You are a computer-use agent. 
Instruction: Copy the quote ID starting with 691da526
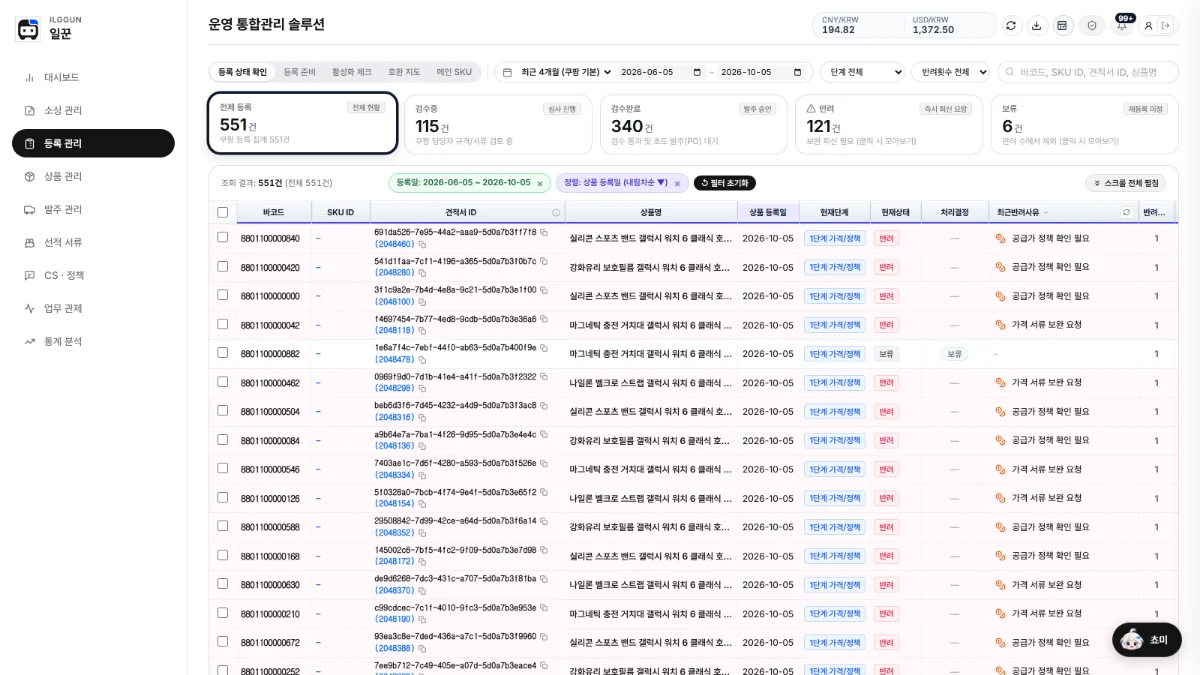pos(544,232)
